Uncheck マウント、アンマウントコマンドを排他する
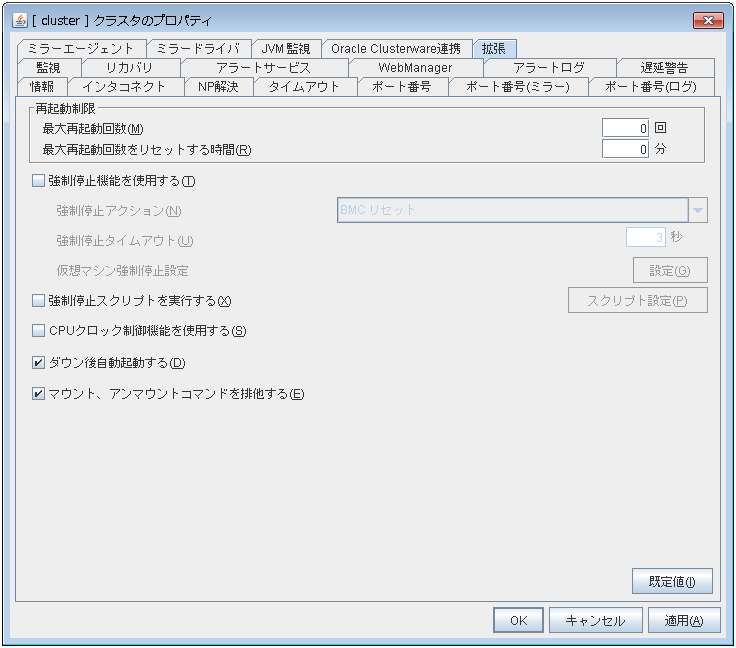The height and width of the screenshot is (648, 736). pyautogui.click(x=39, y=394)
